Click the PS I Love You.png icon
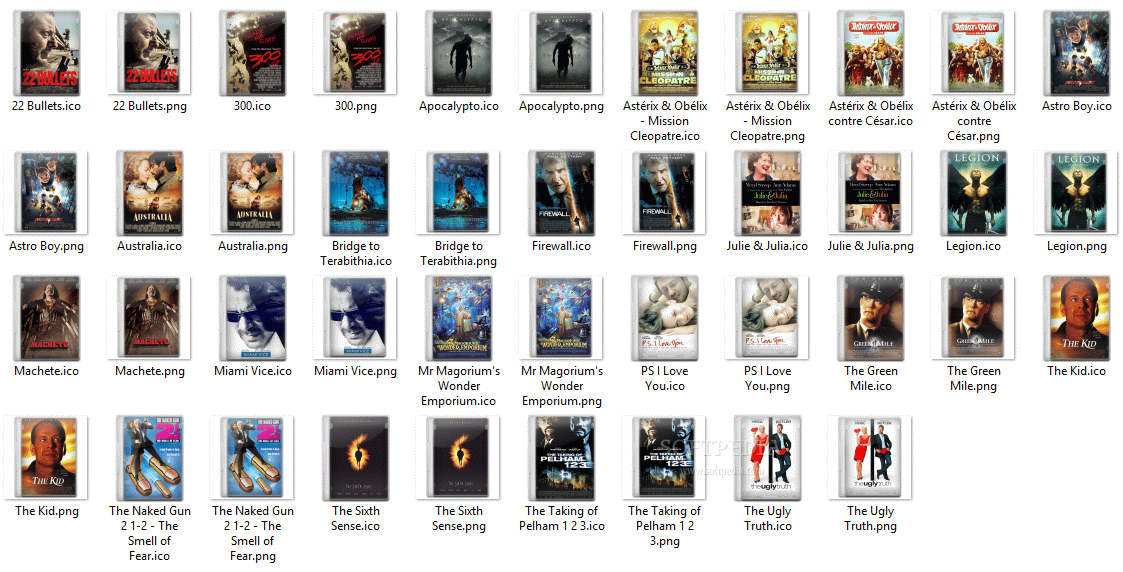1123x572 pixels. (768, 318)
